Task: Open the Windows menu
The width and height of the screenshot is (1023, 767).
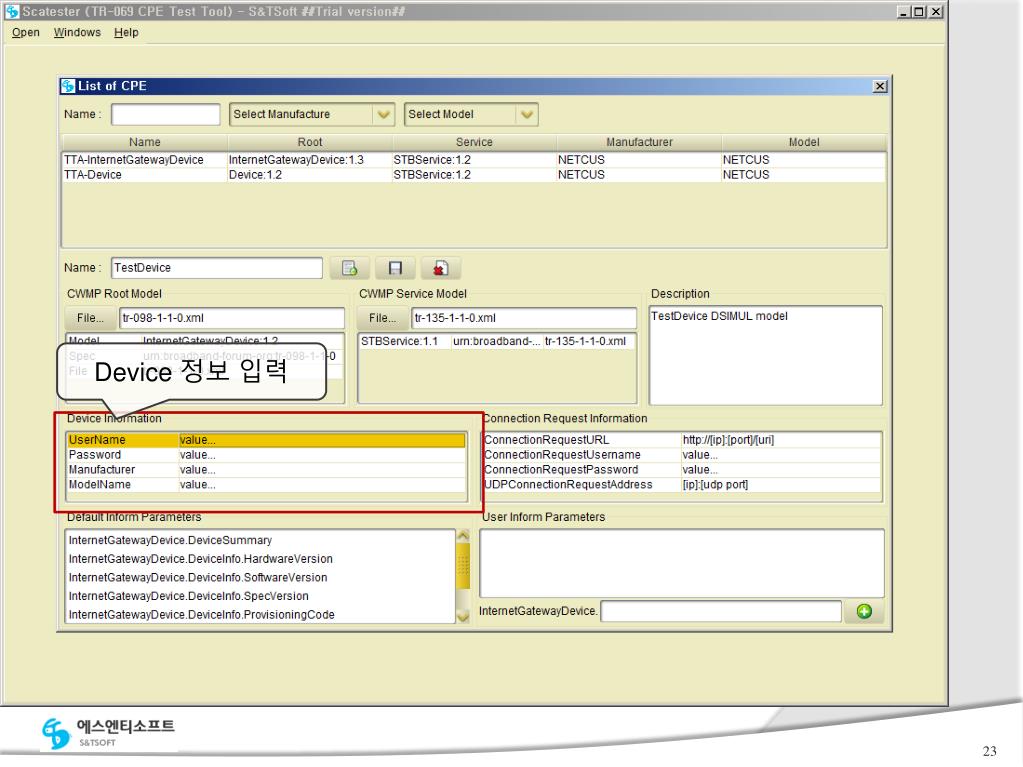Action: click(x=77, y=33)
